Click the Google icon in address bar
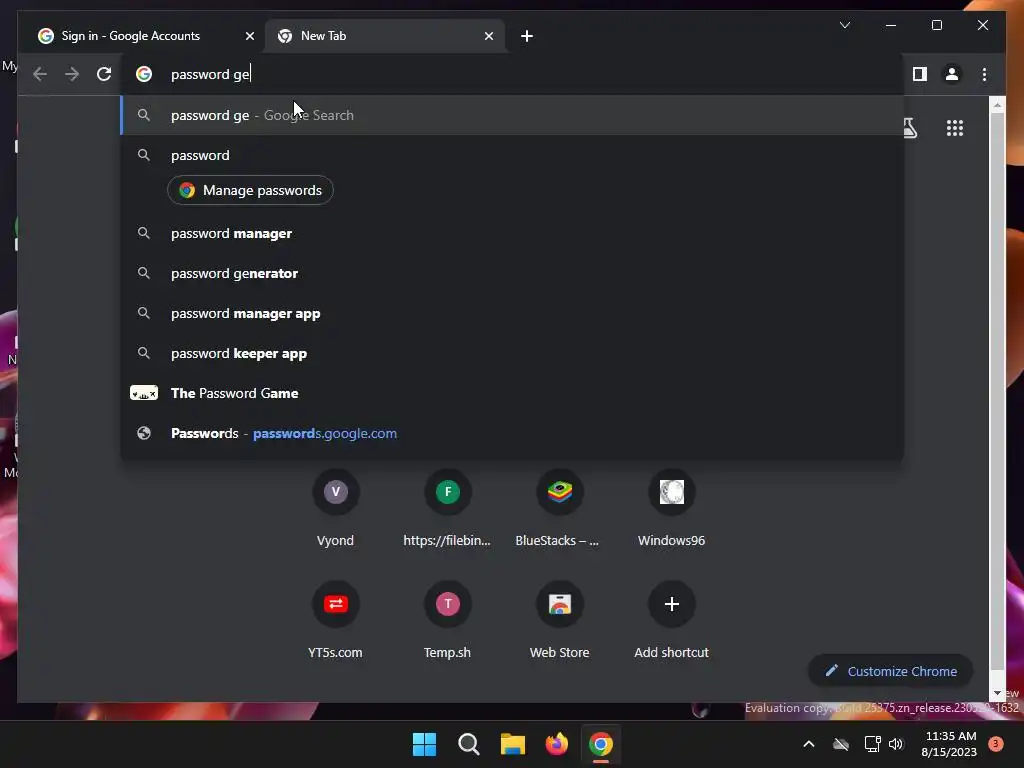Viewport: 1024px width, 768px height. coord(144,74)
